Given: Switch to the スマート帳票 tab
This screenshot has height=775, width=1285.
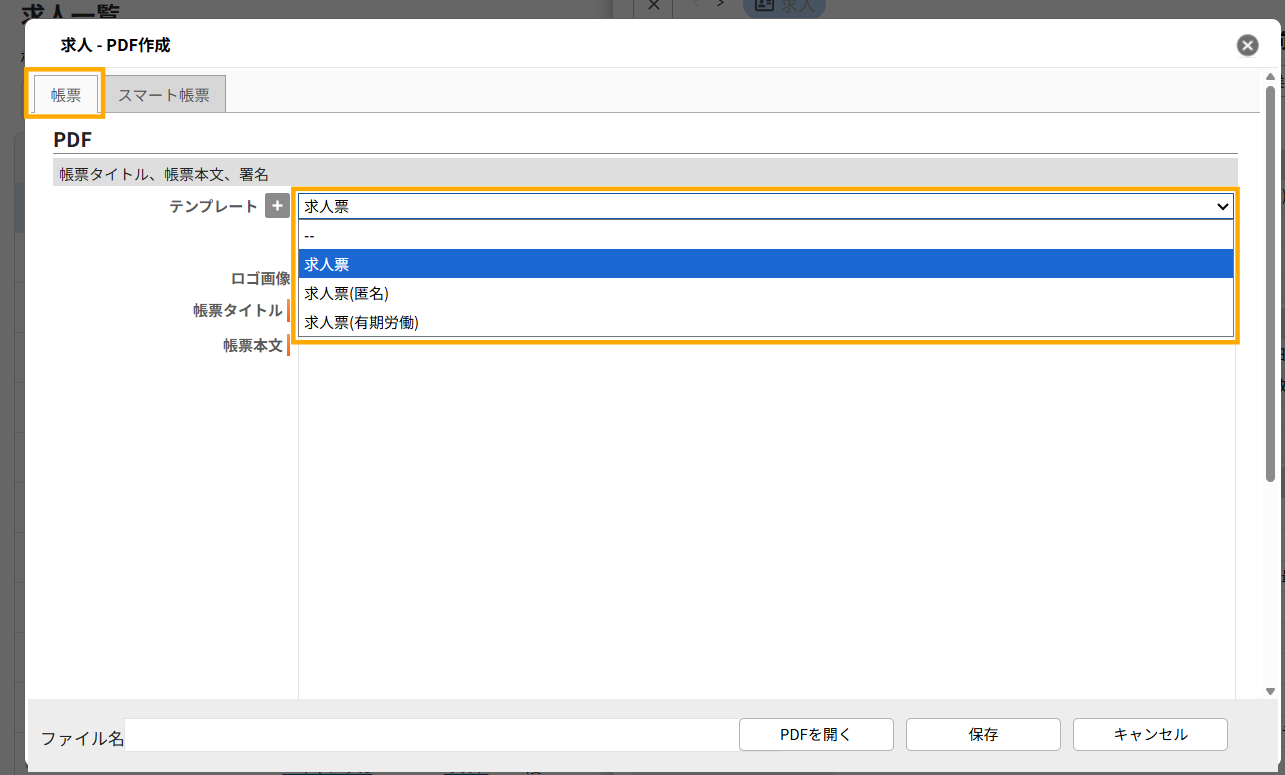Looking at the screenshot, I should 164,95.
